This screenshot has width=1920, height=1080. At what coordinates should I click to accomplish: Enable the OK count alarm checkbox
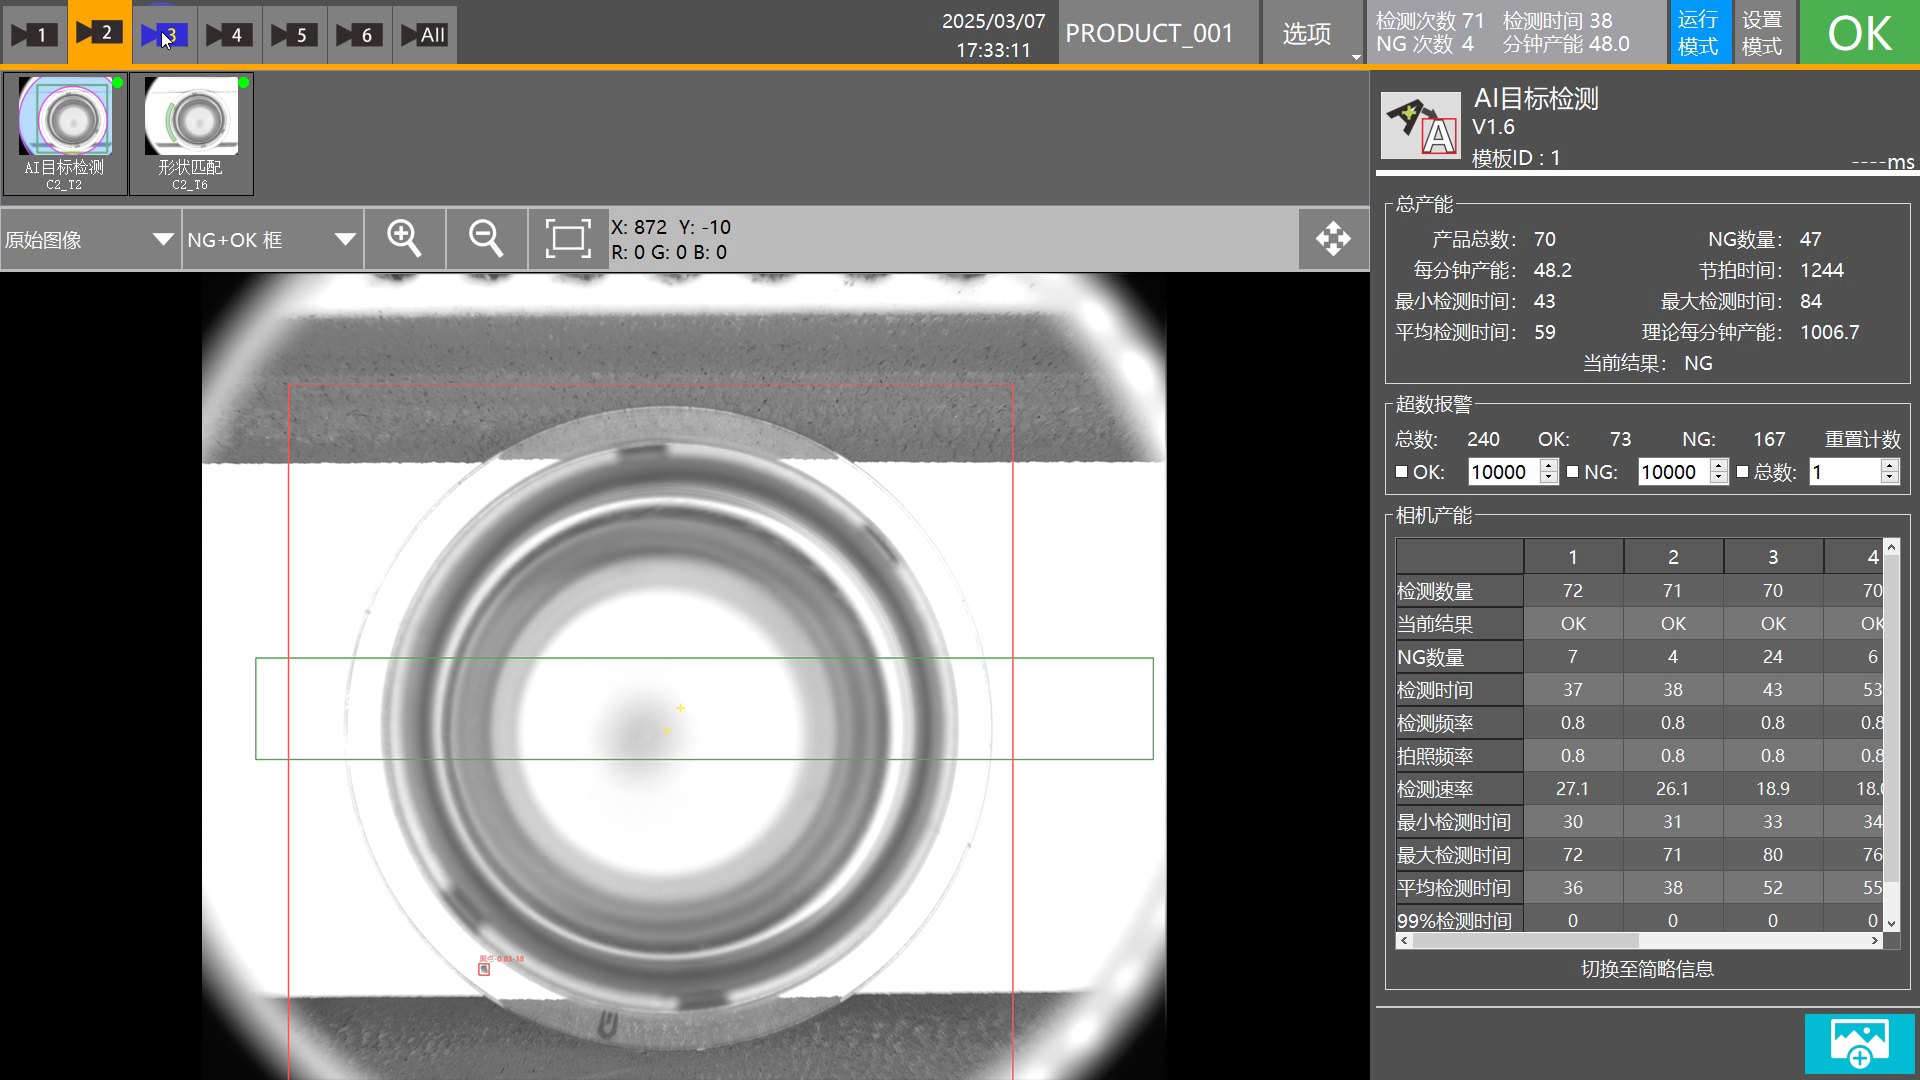pyautogui.click(x=1401, y=472)
